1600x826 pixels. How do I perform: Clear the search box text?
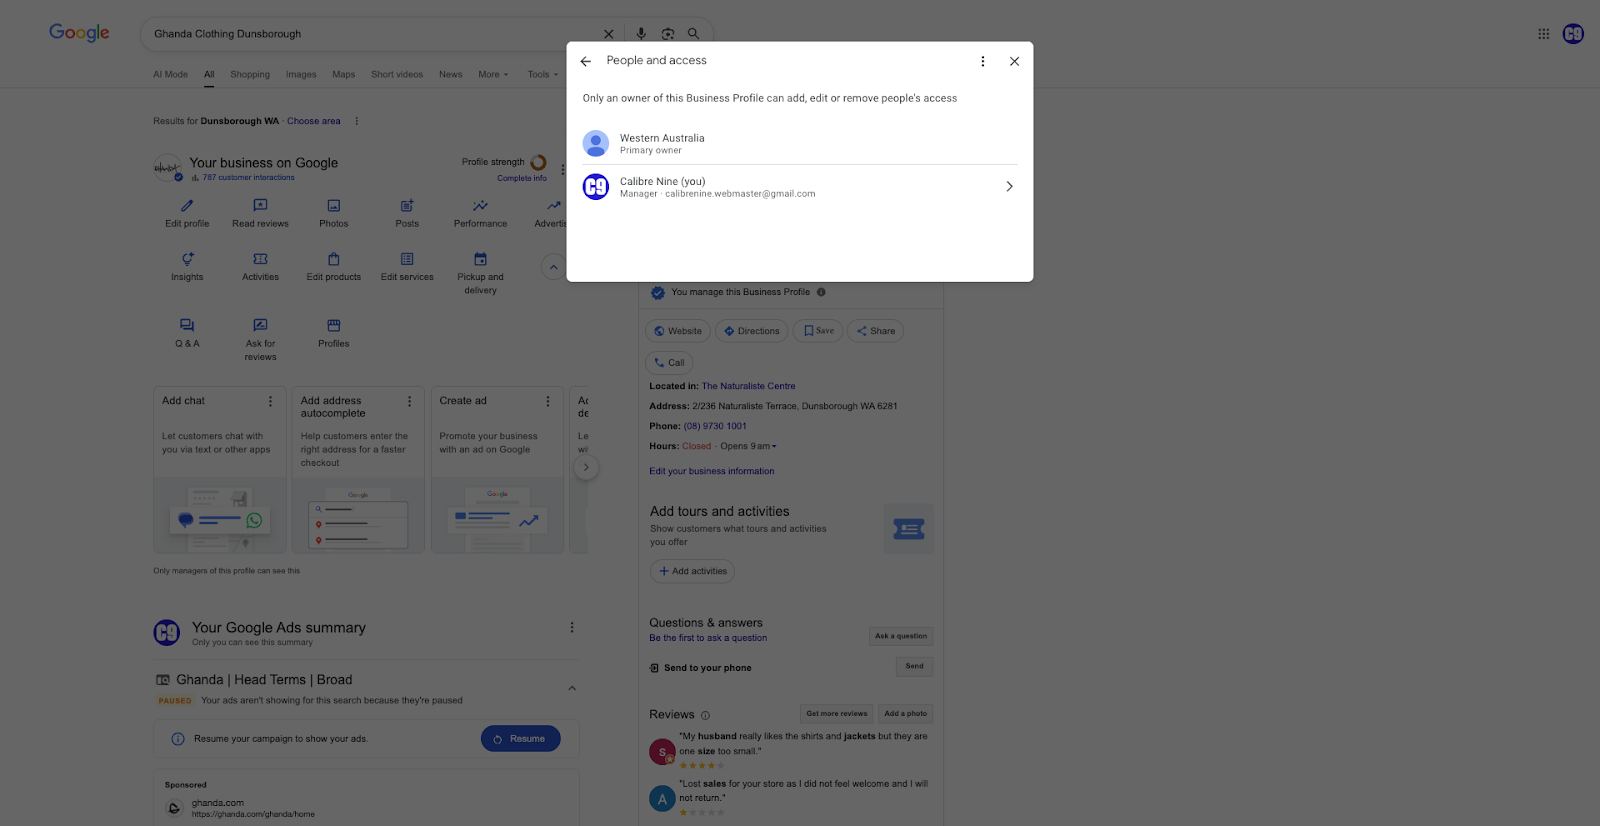click(x=608, y=34)
